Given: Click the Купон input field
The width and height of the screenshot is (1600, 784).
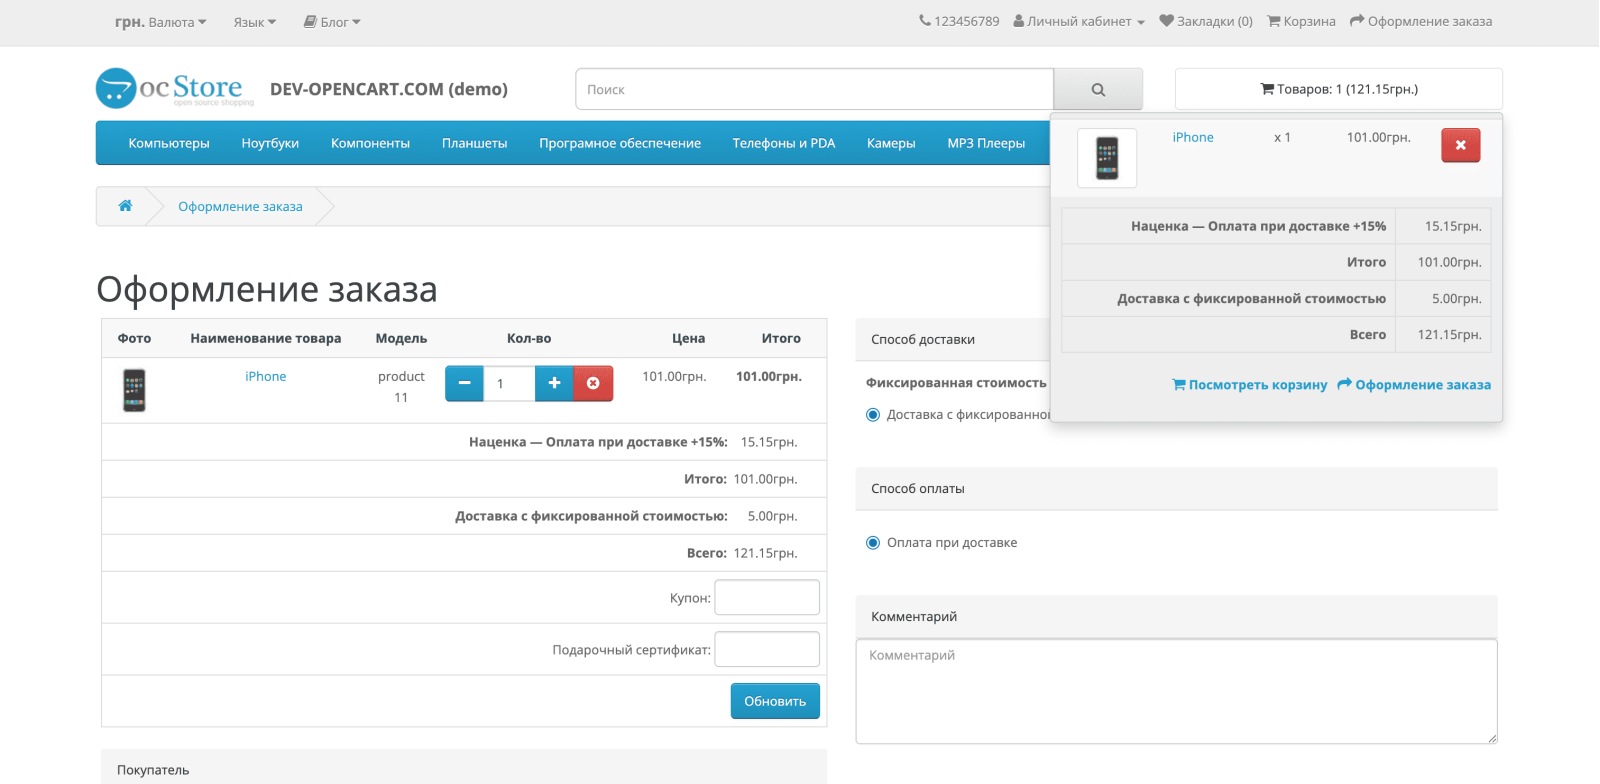Looking at the screenshot, I should point(767,597).
